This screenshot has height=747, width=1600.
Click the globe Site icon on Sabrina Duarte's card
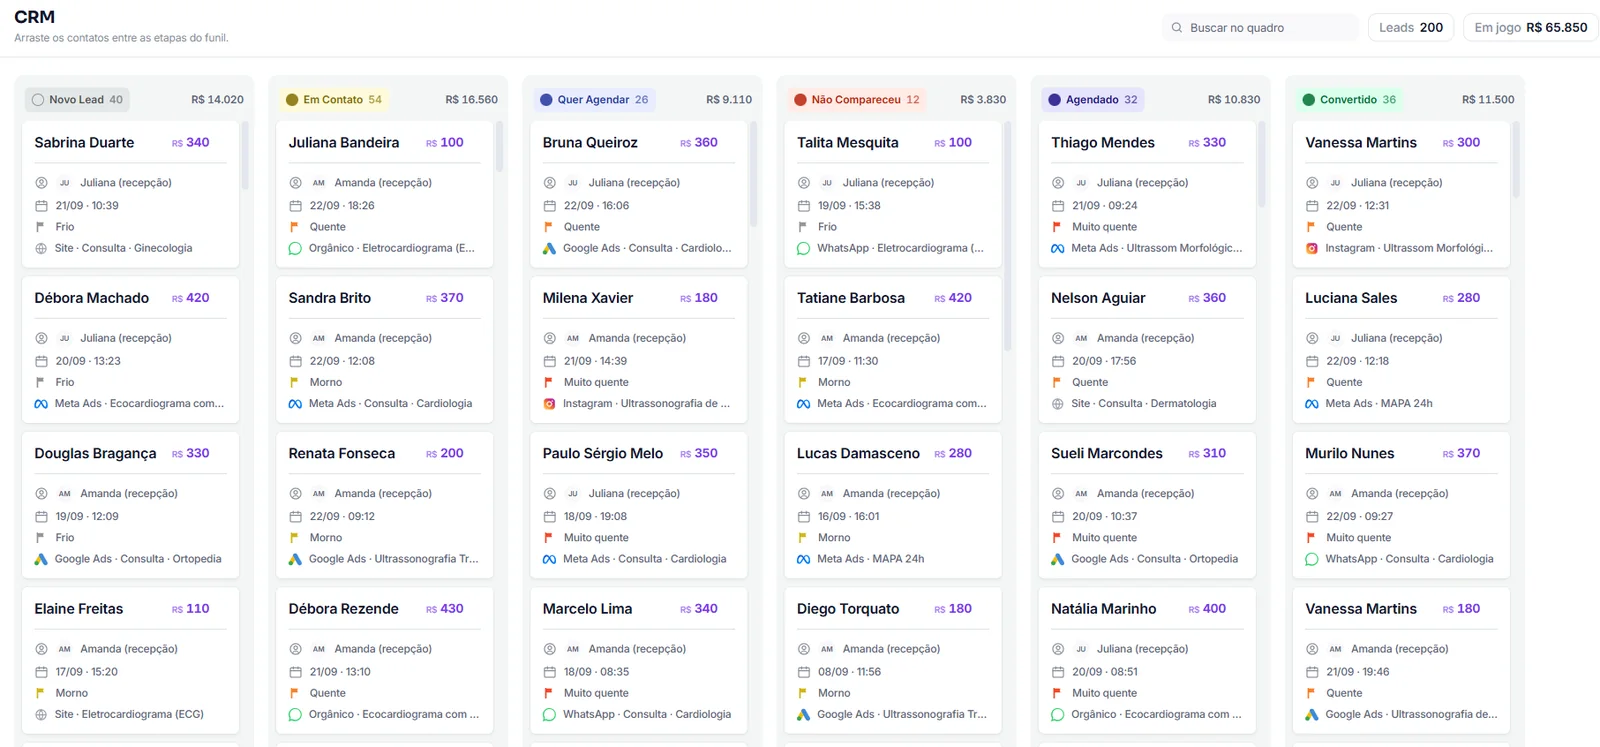tap(41, 249)
